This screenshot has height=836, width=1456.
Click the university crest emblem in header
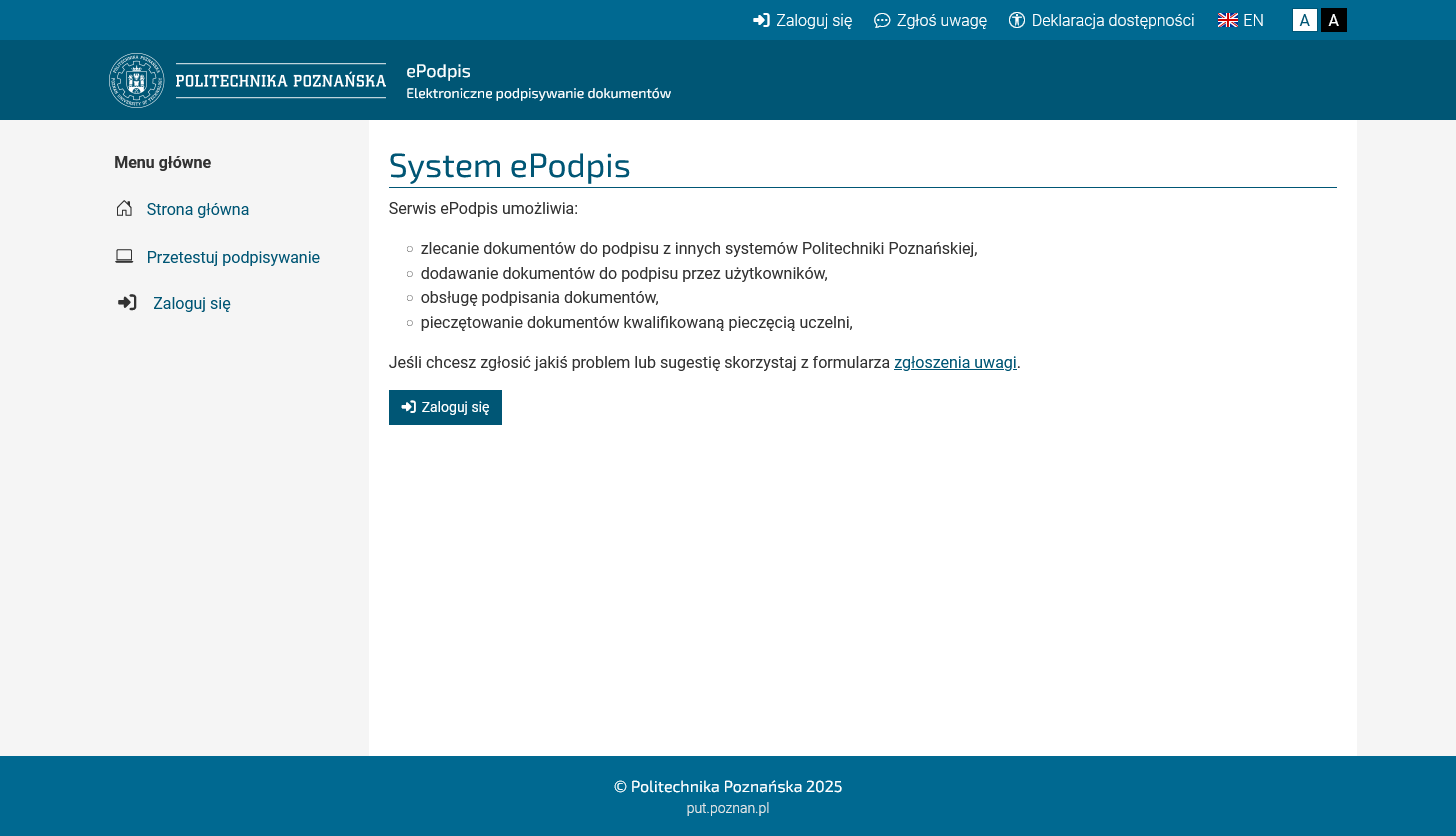pyautogui.click(x=136, y=81)
